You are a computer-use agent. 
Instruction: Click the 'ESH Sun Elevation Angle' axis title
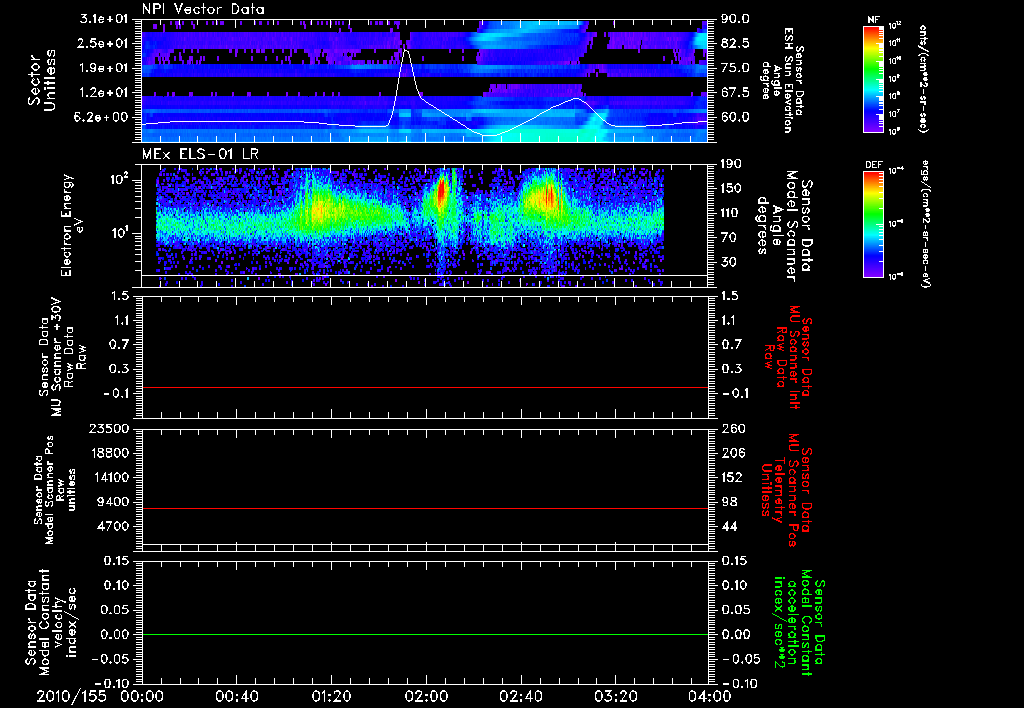coord(783,80)
